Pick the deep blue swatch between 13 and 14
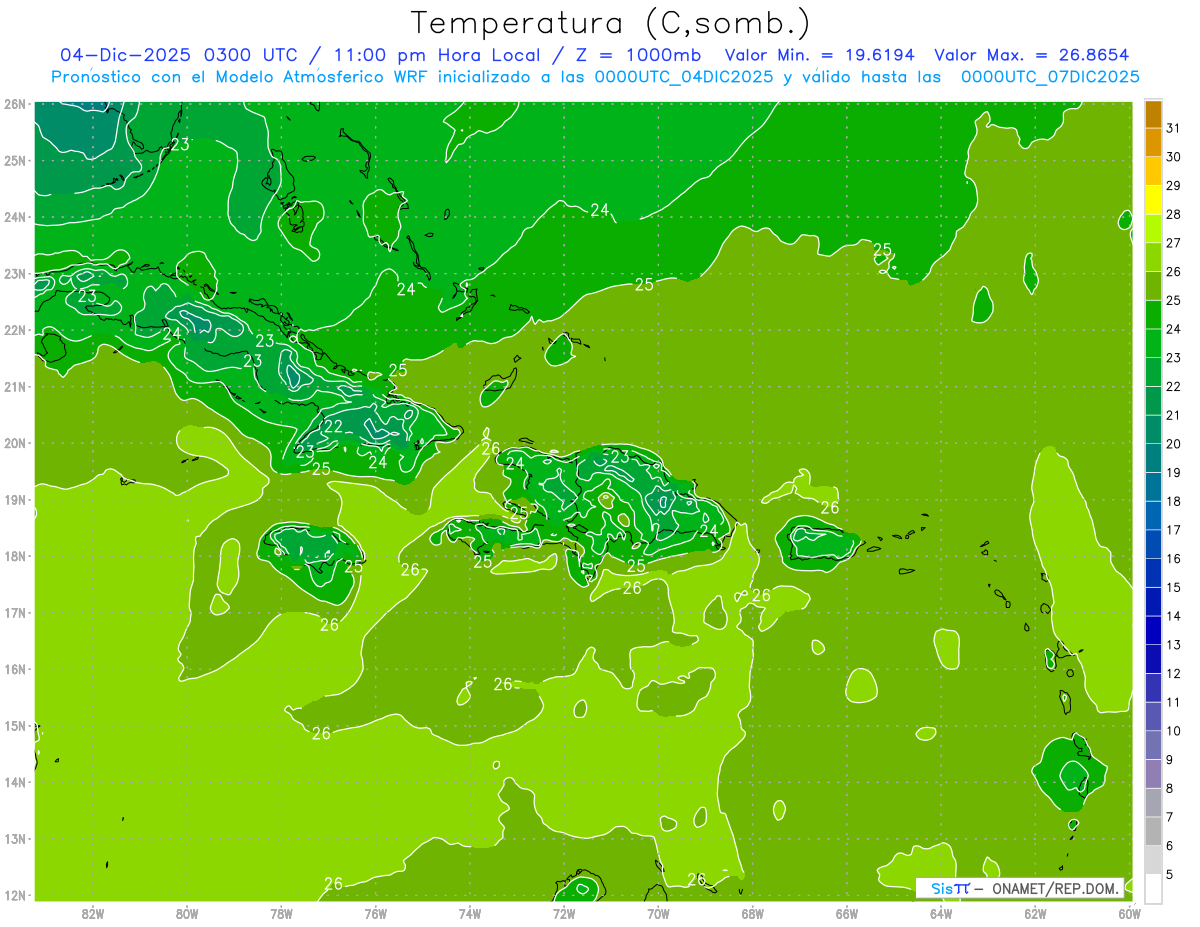This screenshot has height=927, width=1200. (x=1153, y=631)
